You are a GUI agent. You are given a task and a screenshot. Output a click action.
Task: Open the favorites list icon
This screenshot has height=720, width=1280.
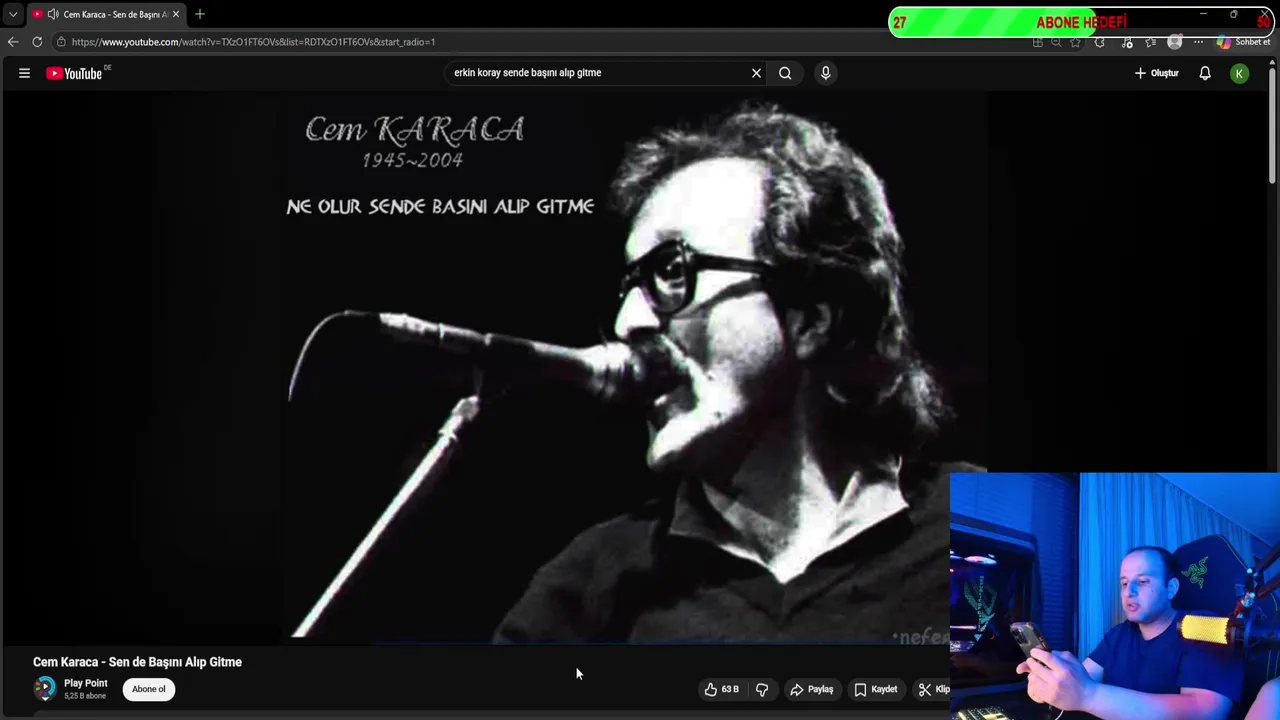1151,42
